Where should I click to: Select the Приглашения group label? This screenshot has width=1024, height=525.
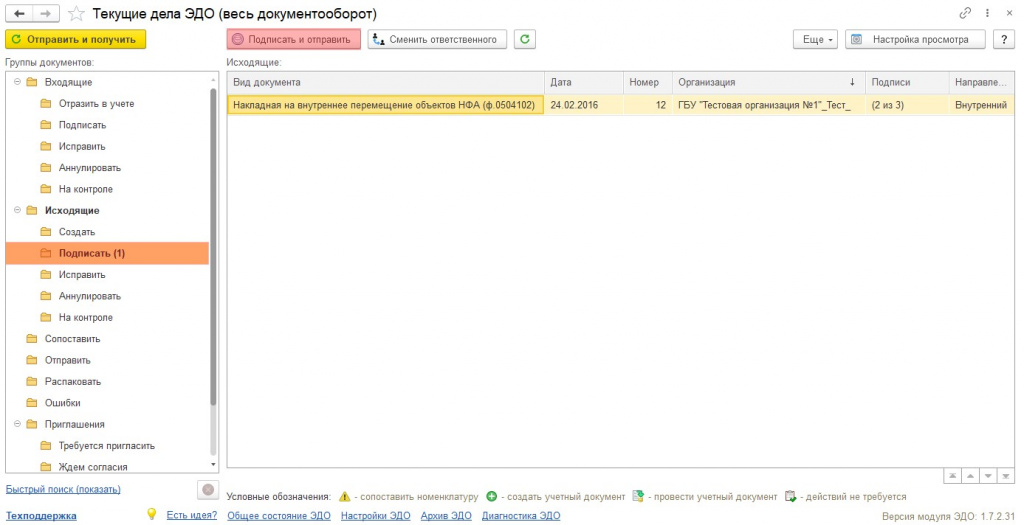pyautogui.click(x=74, y=424)
